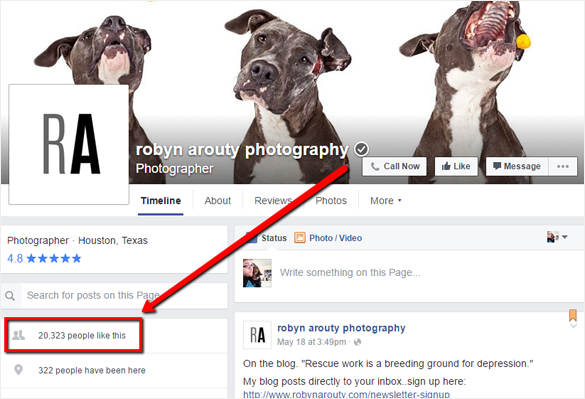Click the Photo / Video icon
585x399 pixels.
300,238
